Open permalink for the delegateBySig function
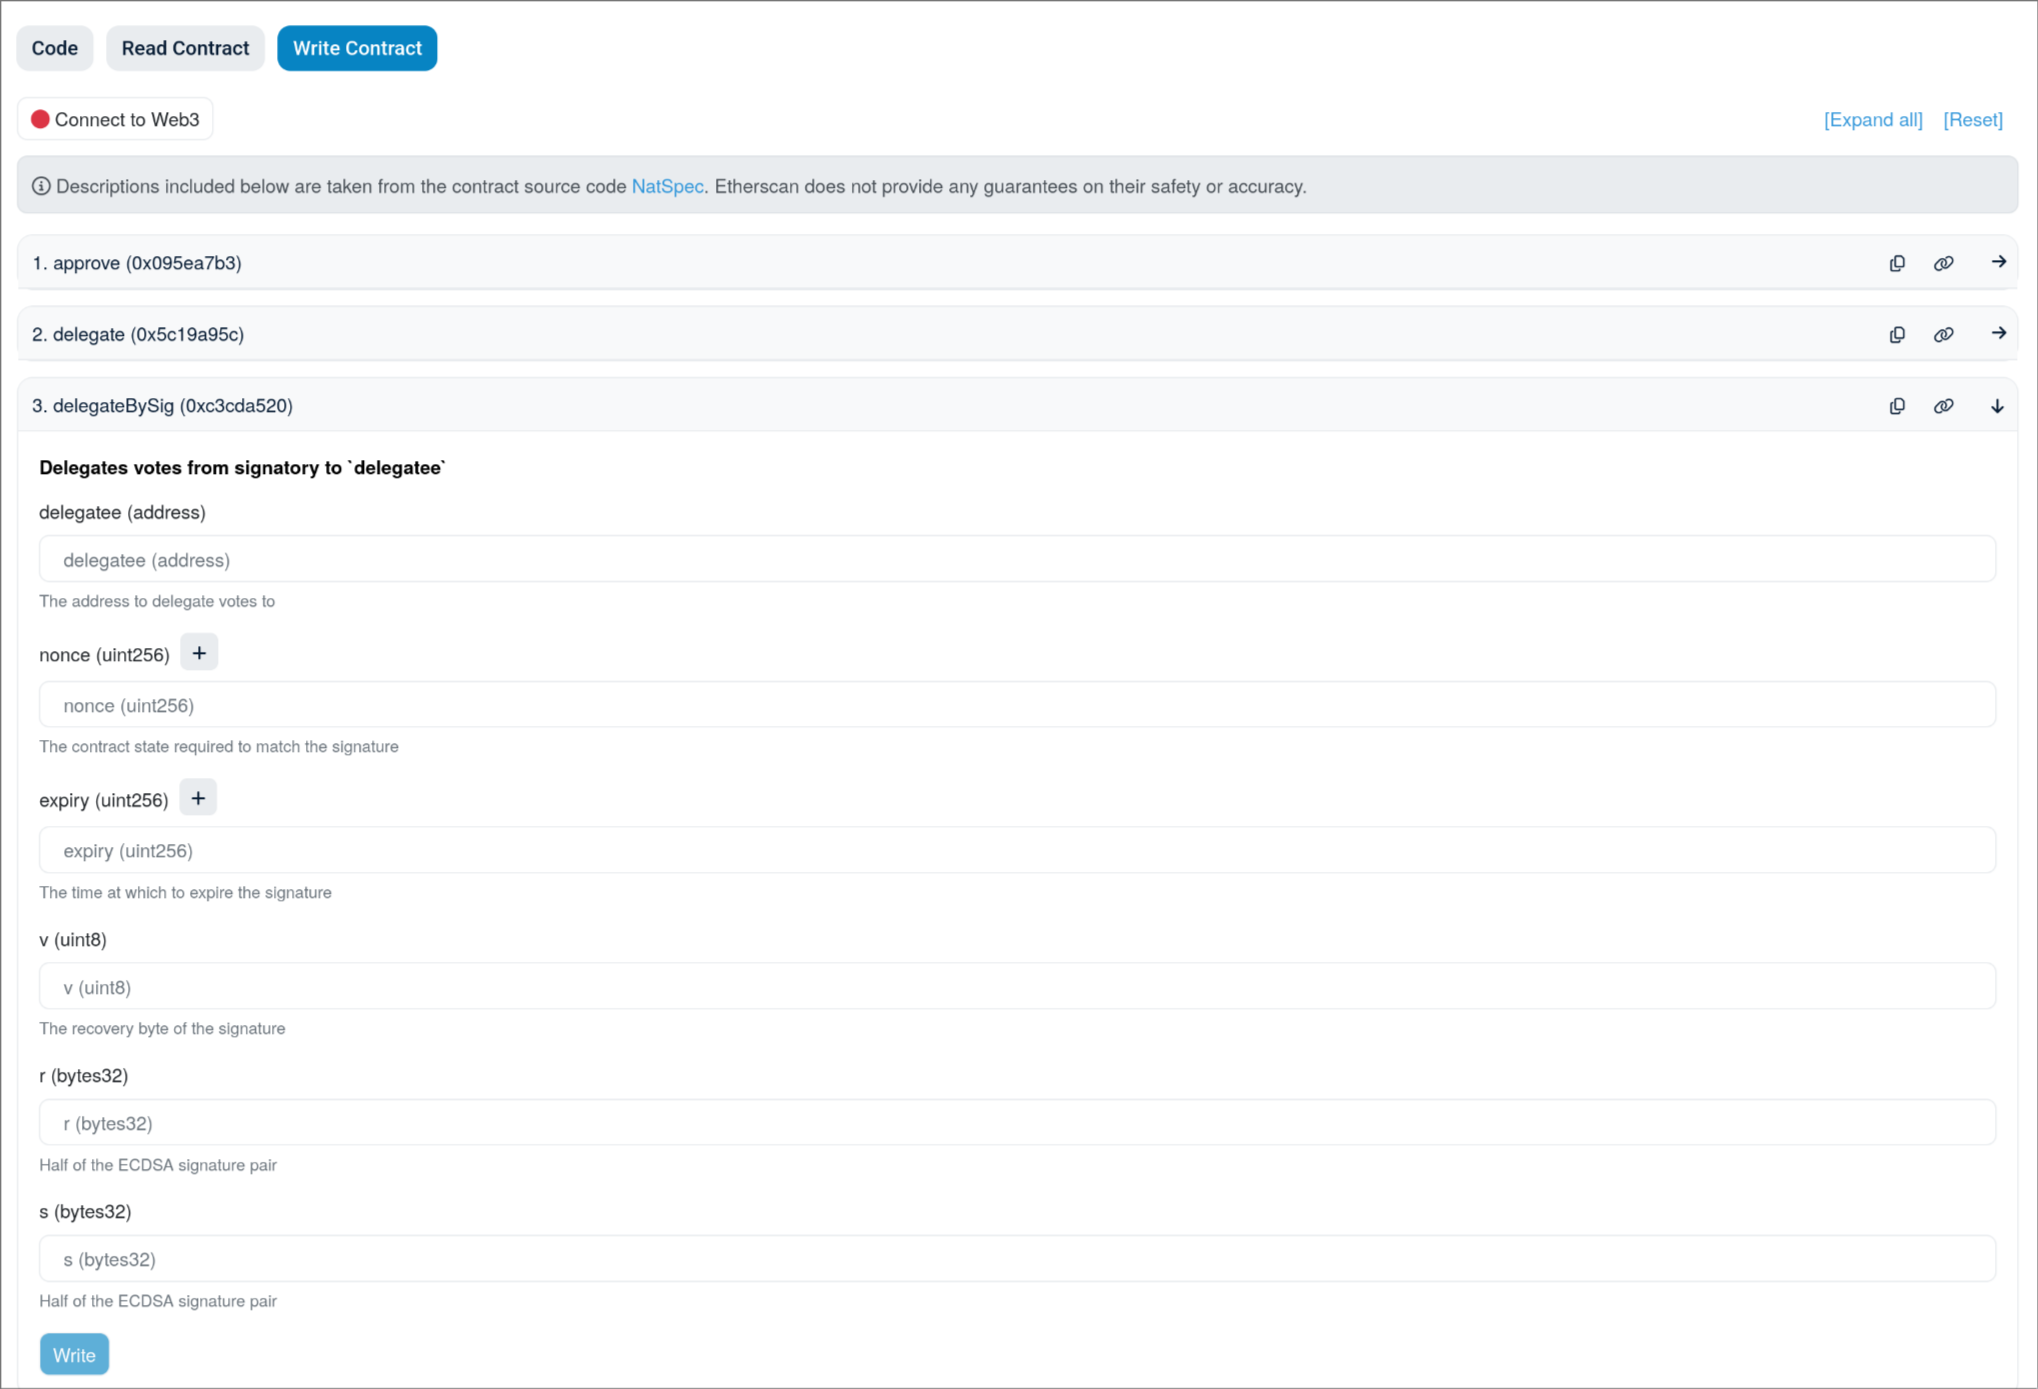 pos(1944,406)
